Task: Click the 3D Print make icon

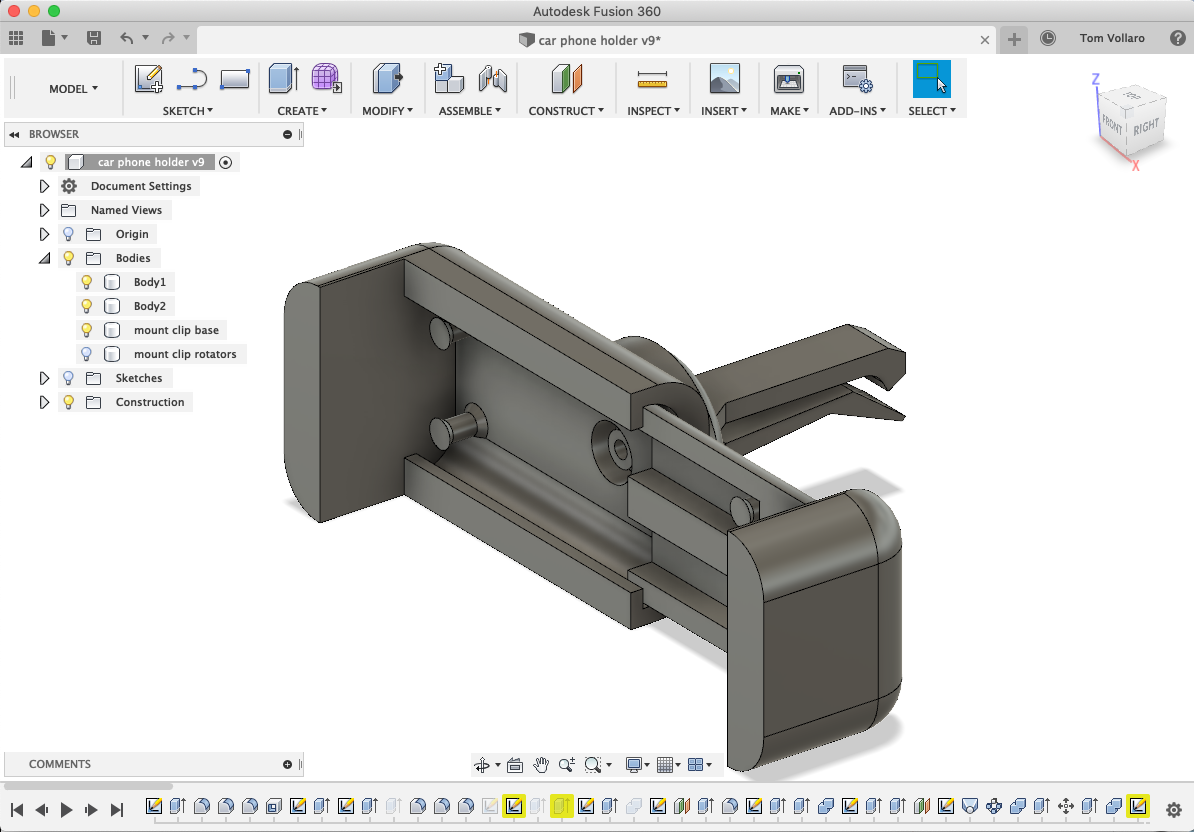Action: tap(788, 78)
